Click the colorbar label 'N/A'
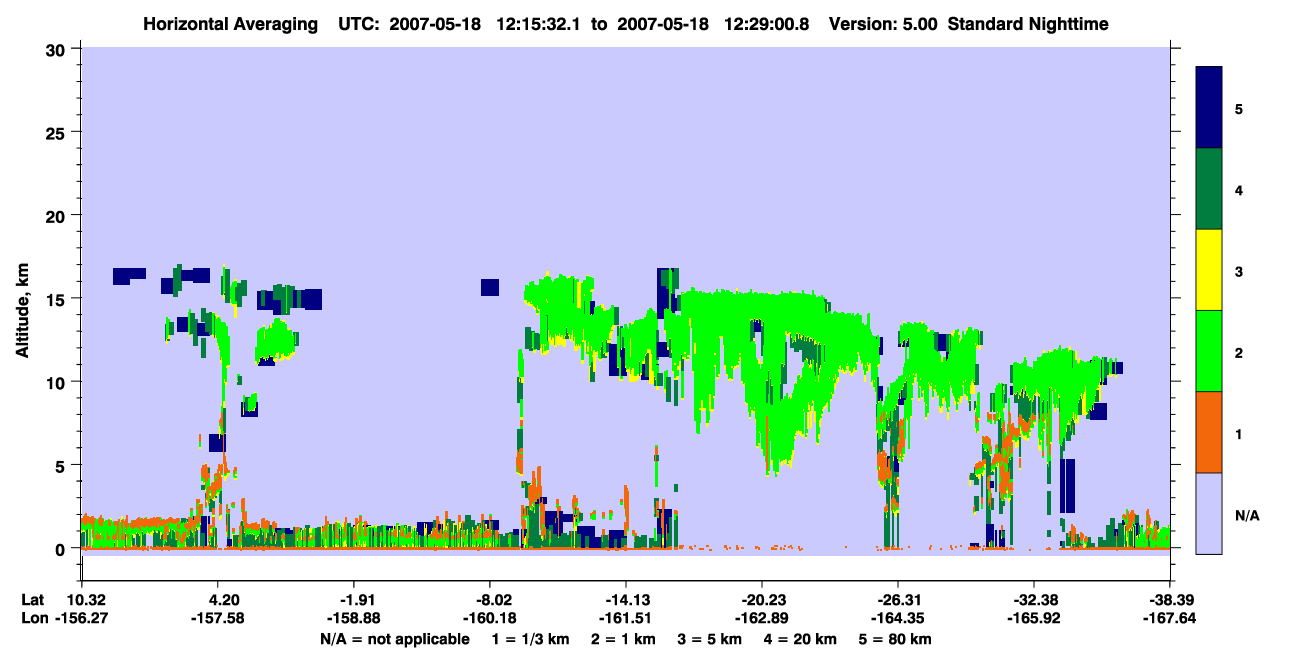Image resolution: width=1300 pixels, height=667 pixels. click(x=1246, y=515)
